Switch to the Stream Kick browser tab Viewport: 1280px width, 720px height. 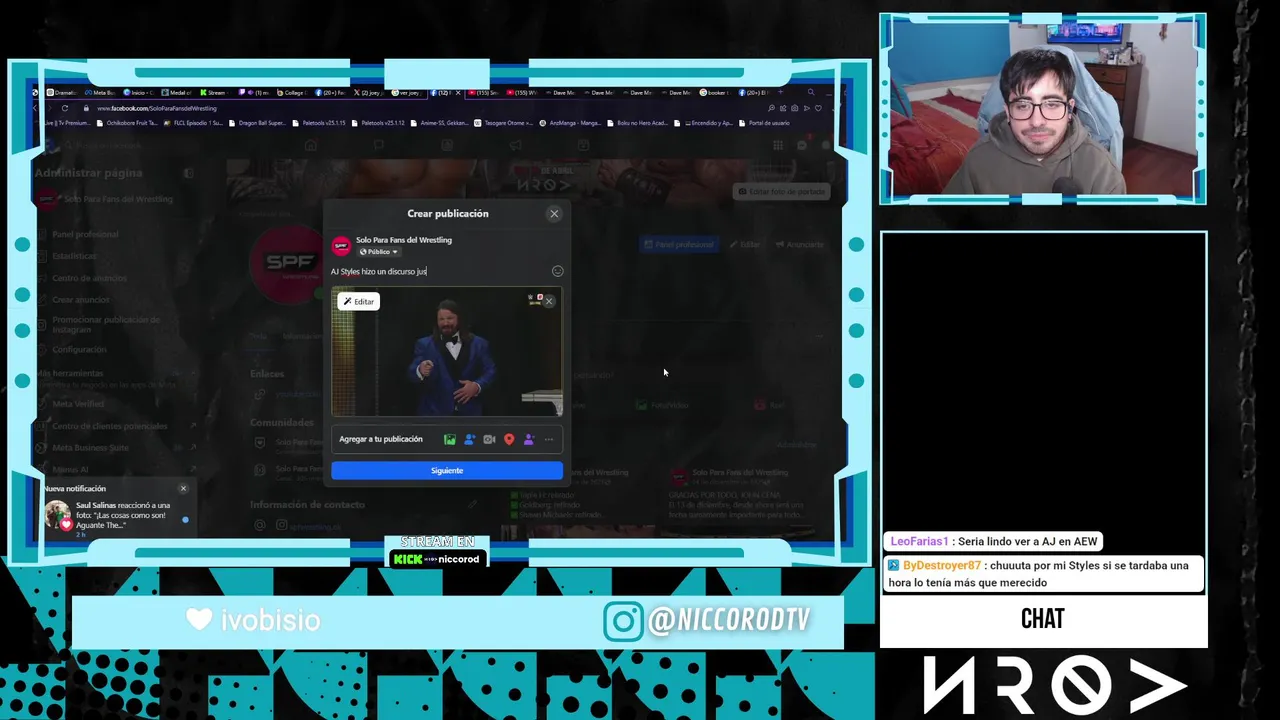coord(215,93)
